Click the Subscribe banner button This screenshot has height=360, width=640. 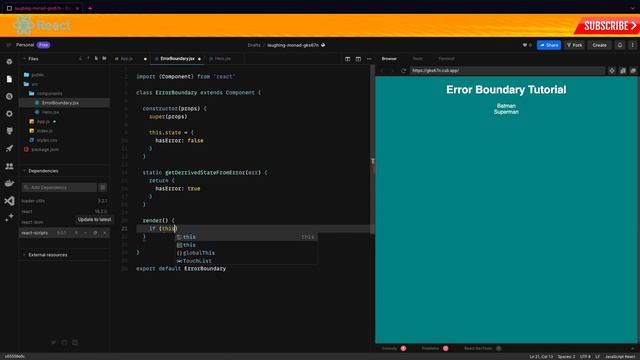[x=608, y=26]
